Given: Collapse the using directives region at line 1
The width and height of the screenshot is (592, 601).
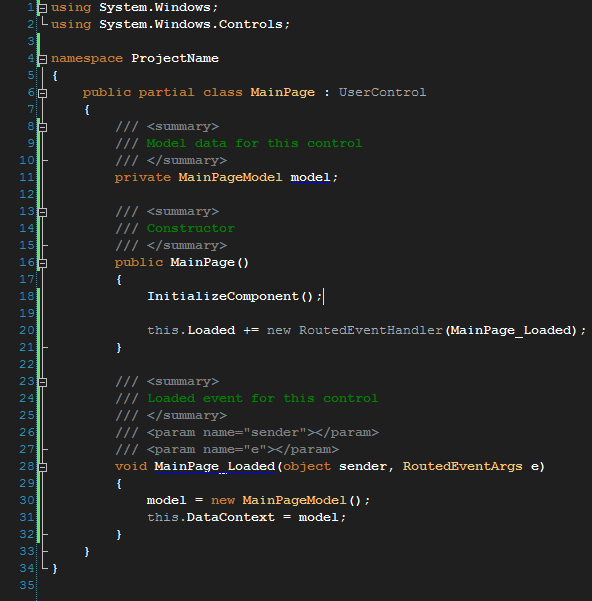Looking at the screenshot, I should pyautogui.click(x=43, y=8).
